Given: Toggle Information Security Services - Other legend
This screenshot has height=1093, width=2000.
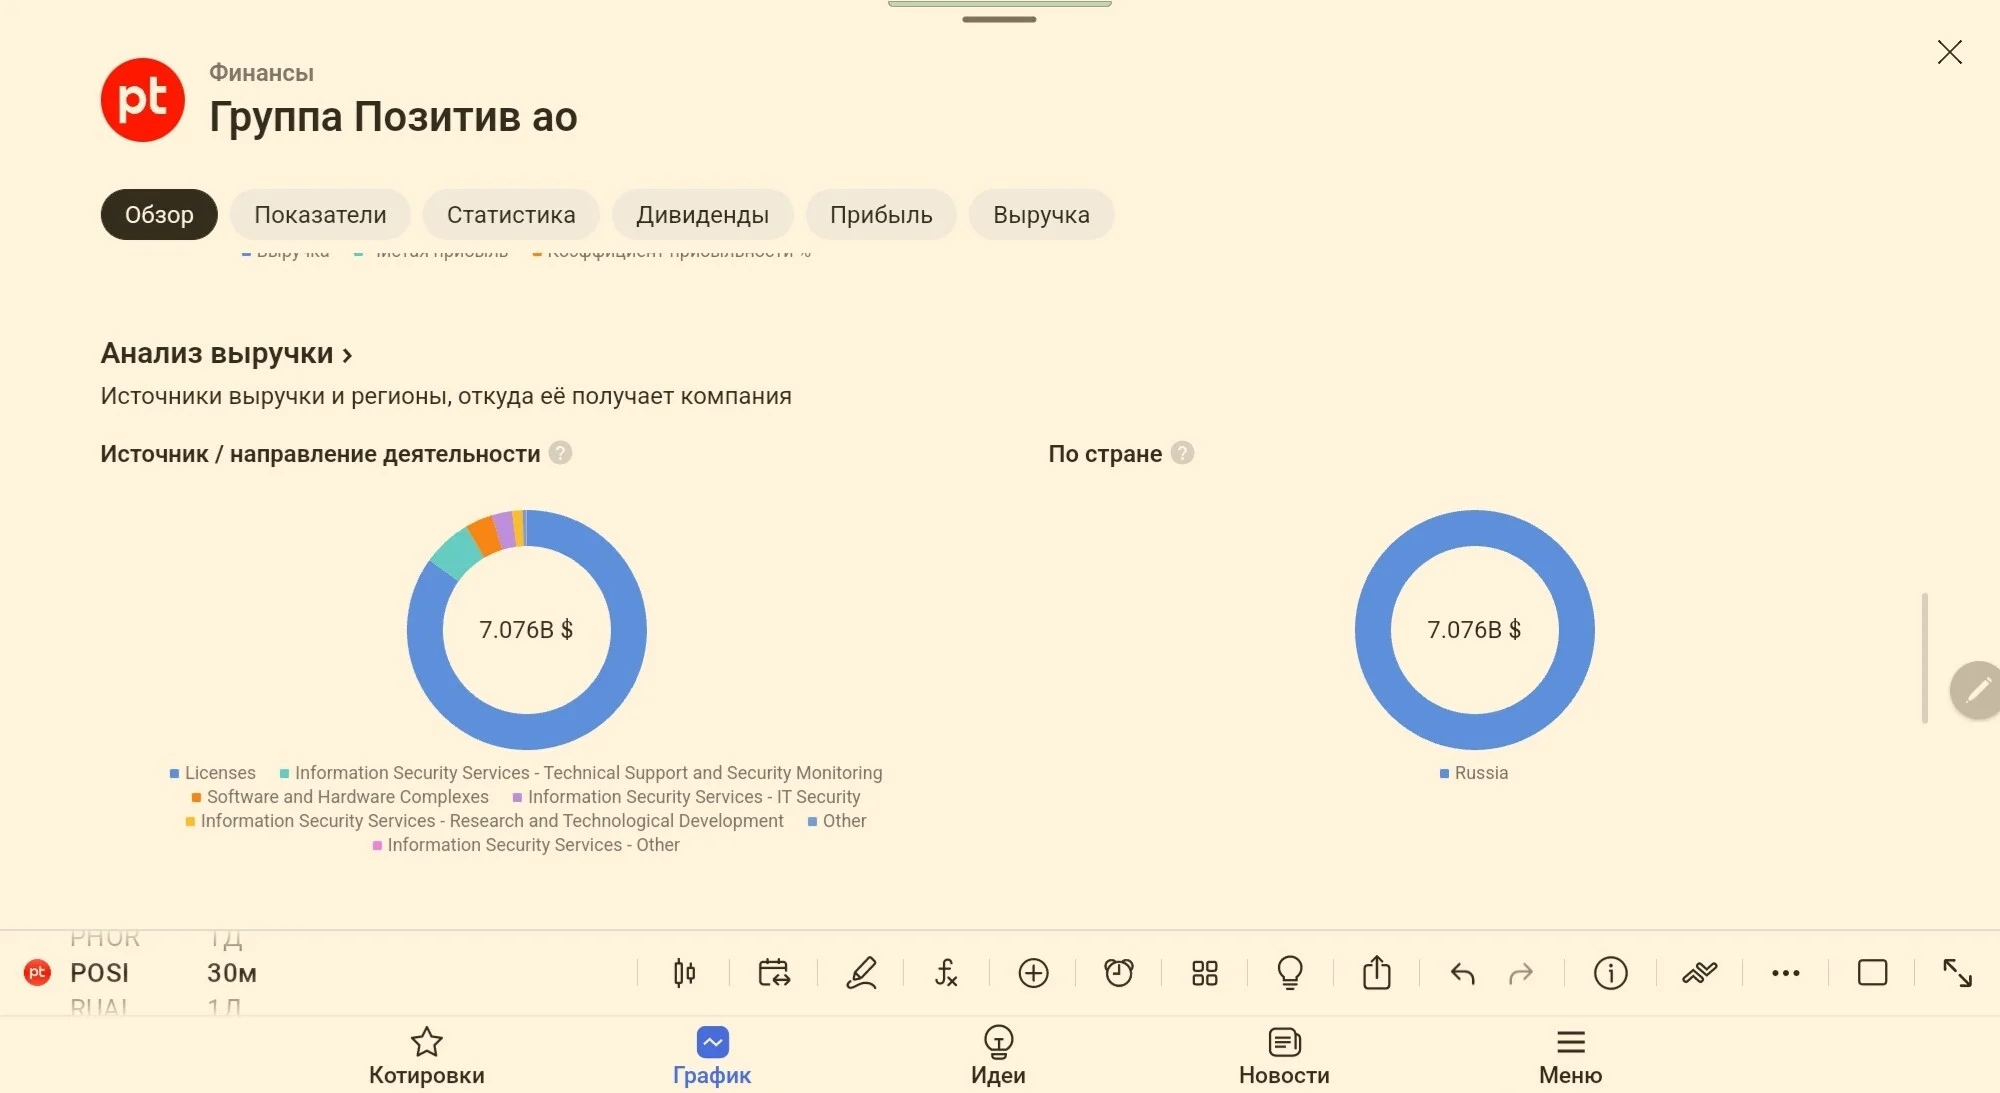Looking at the screenshot, I should point(526,845).
